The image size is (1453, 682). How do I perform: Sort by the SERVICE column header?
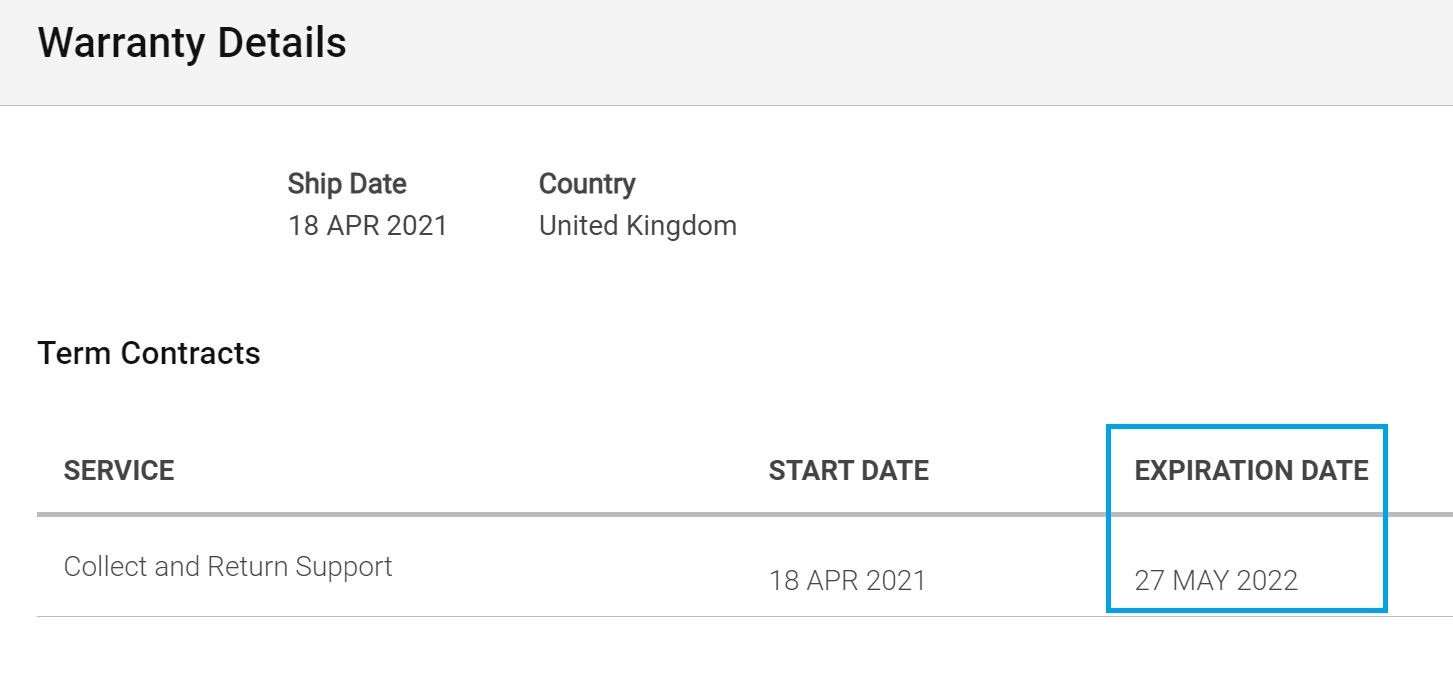coord(119,471)
